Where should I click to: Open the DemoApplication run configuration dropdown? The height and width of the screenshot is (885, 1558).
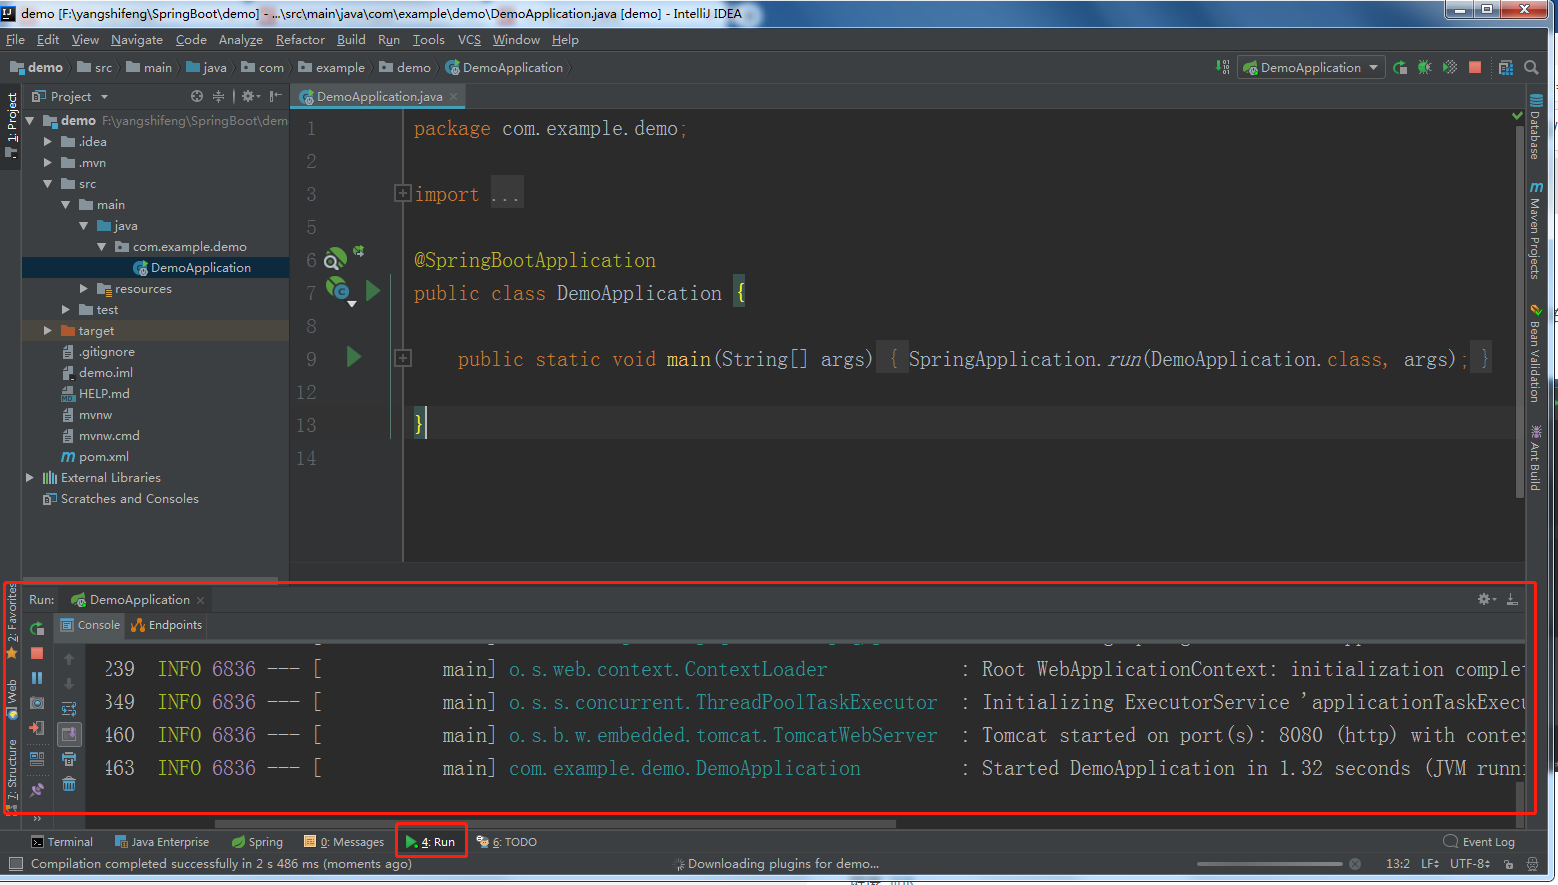(1311, 67)
